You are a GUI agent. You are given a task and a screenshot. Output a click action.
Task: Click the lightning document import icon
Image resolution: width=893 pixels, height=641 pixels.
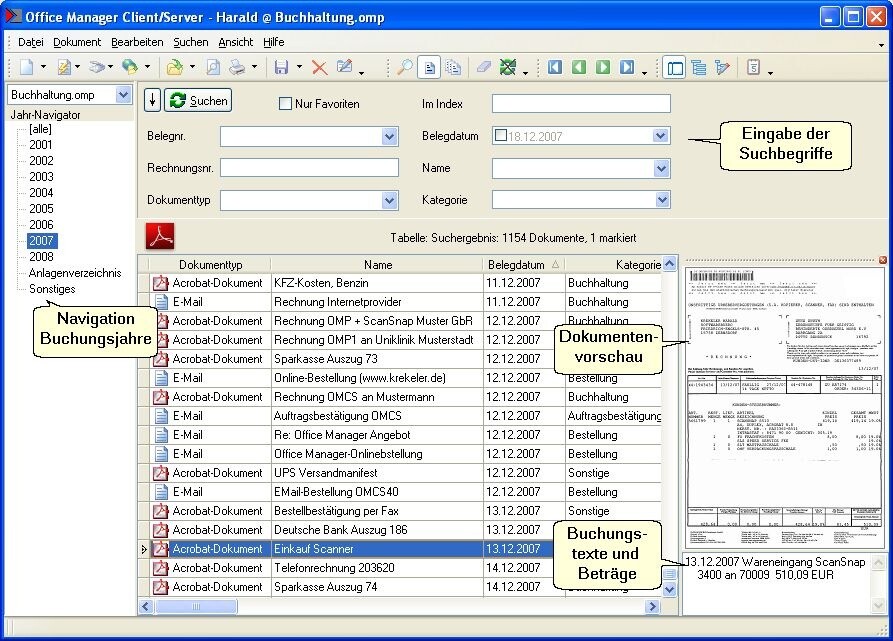pos(64,68)
